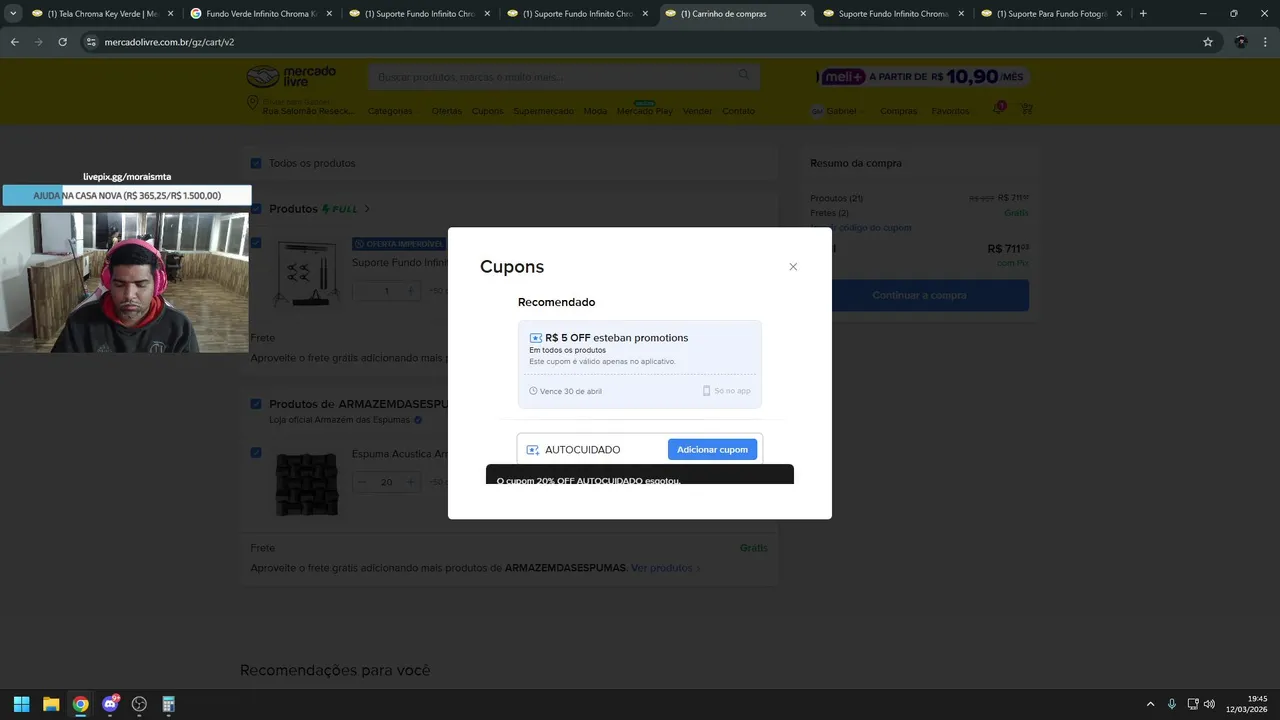Open the Contato page
Image resolution: width=1280 pixels, height=720 pixels.
(x=738, y=111)
